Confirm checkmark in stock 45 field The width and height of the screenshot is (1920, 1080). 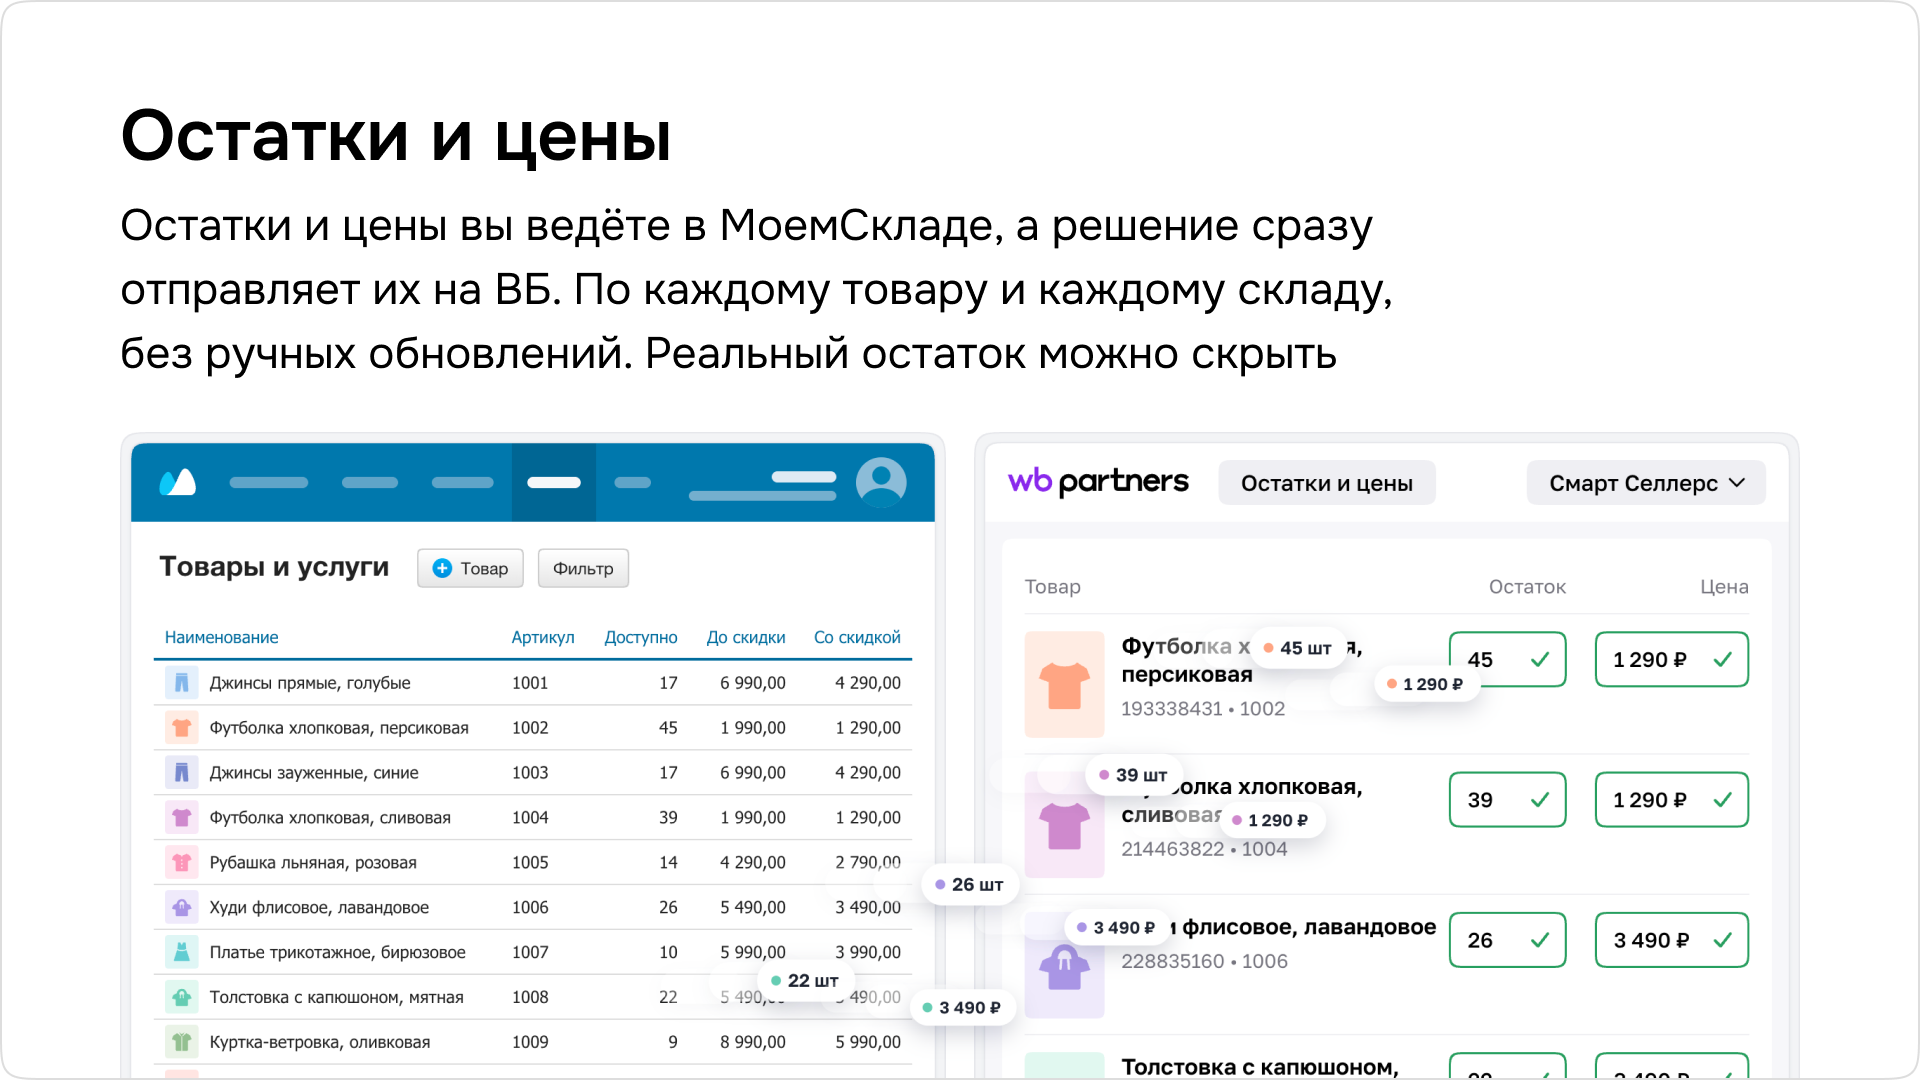coord(1540,659)
